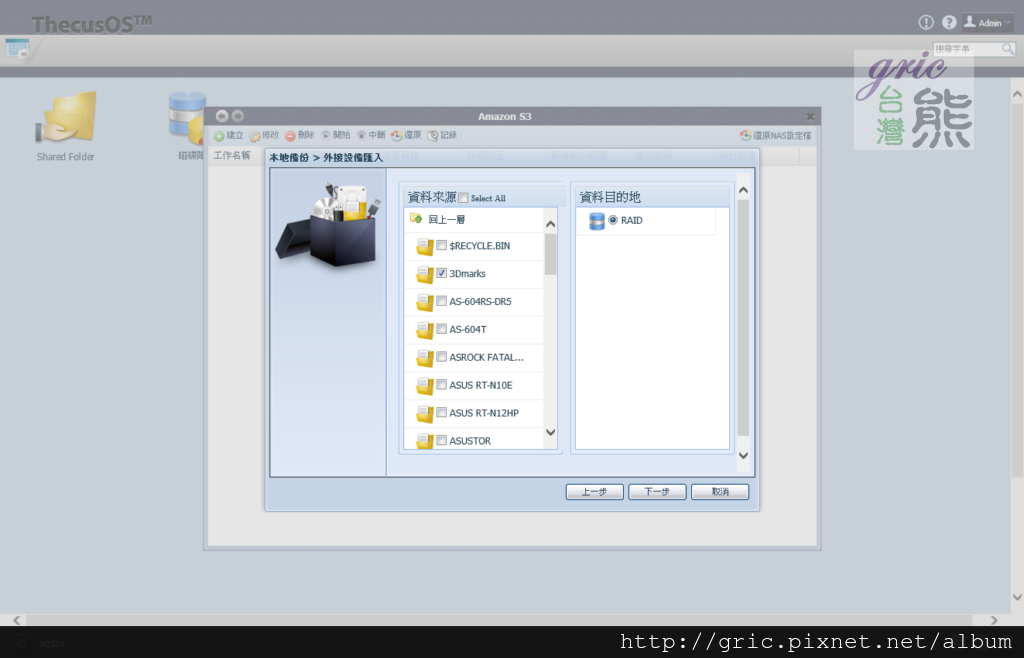Open the control panel icon at top left
The image size is (1024, 658).
tap(17, 48)
